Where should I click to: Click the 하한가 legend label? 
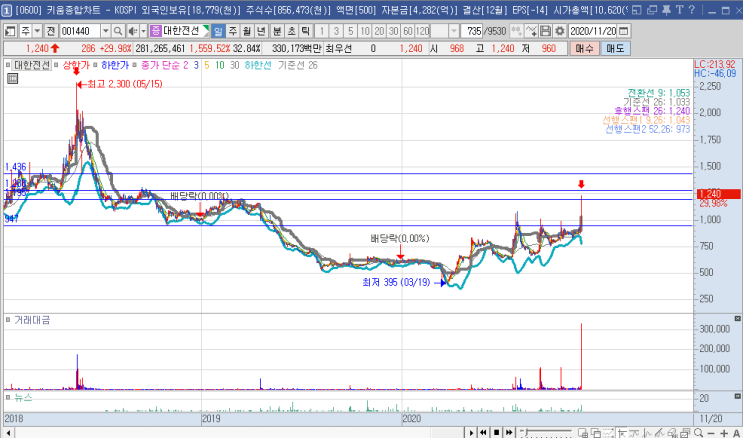(x=115, y=65)
